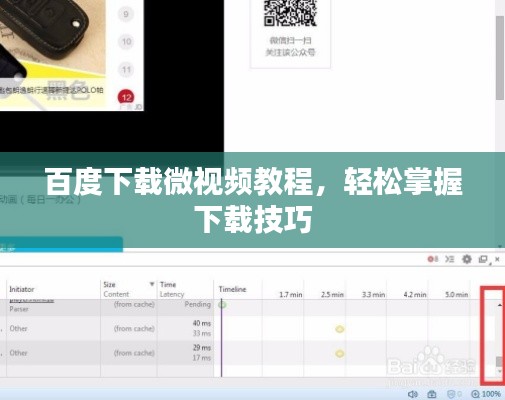The image size is (505, 400).
Task: Select image page number 9
Action: (x=126, y=14)
